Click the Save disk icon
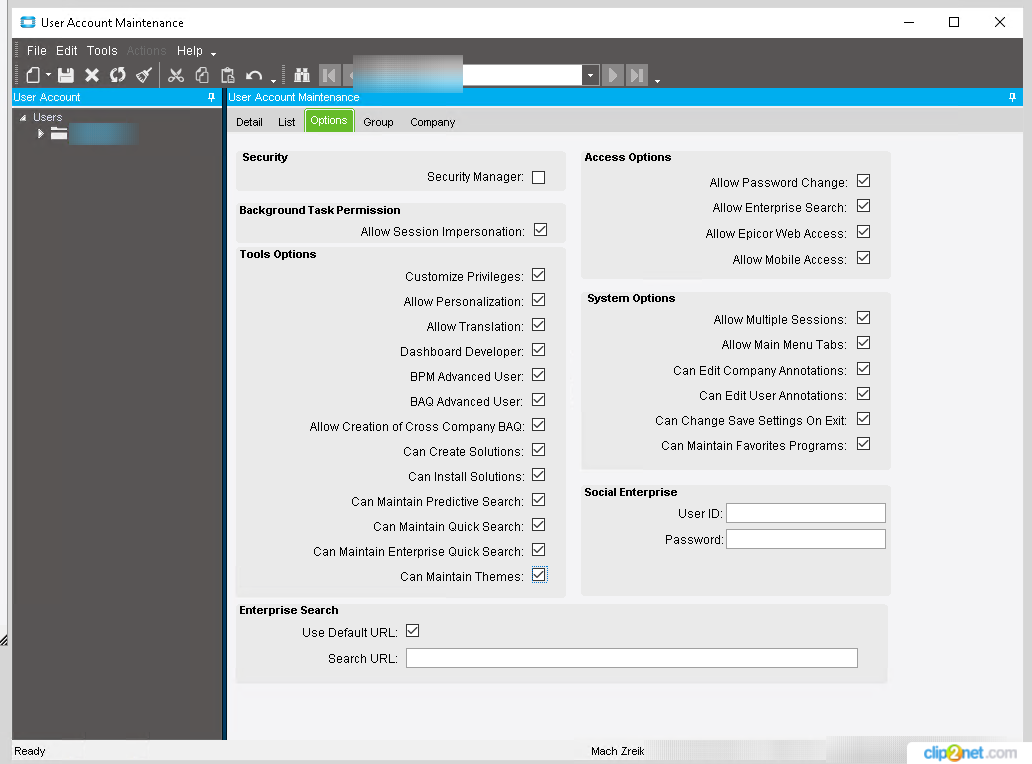1032x764 pixels. [x=66, y=75]
